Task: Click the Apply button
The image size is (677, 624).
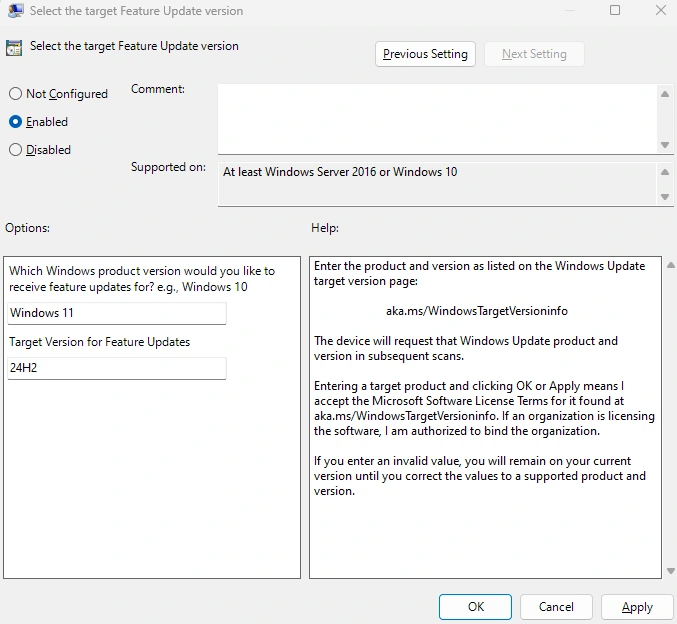Action: [x=637, y=607]
